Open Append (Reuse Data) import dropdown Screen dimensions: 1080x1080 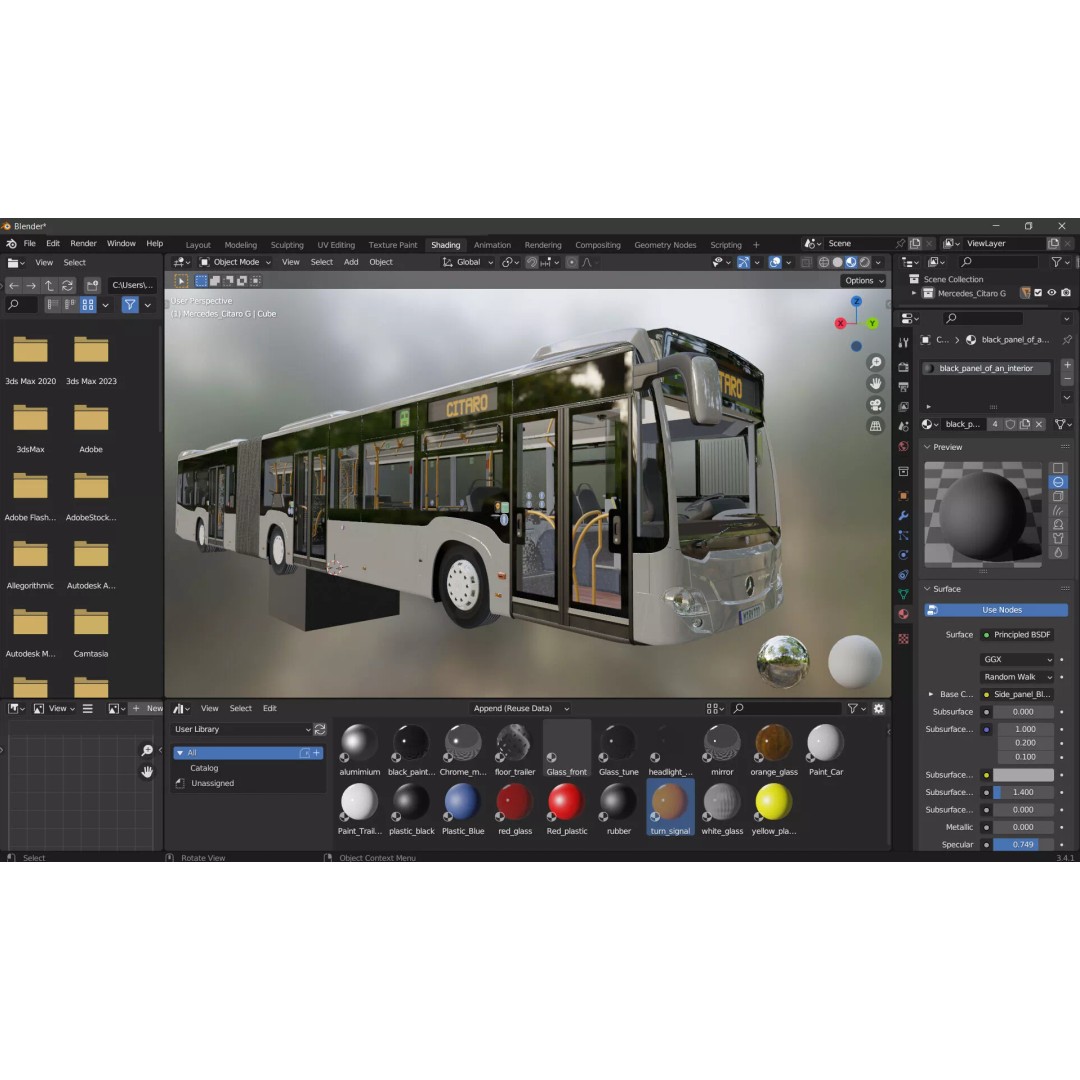click(521, 709)
